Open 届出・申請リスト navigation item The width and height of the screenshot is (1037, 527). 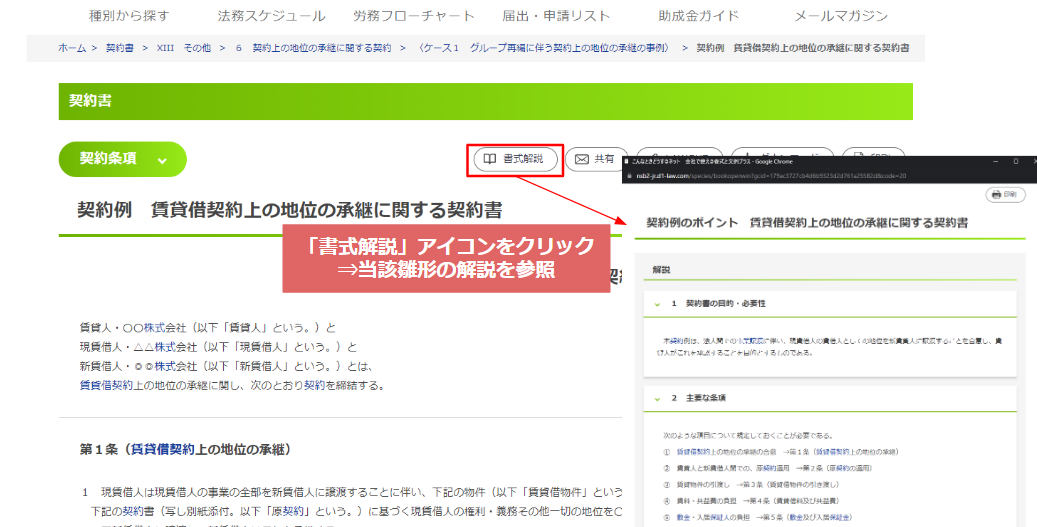(x=555, y=16)
